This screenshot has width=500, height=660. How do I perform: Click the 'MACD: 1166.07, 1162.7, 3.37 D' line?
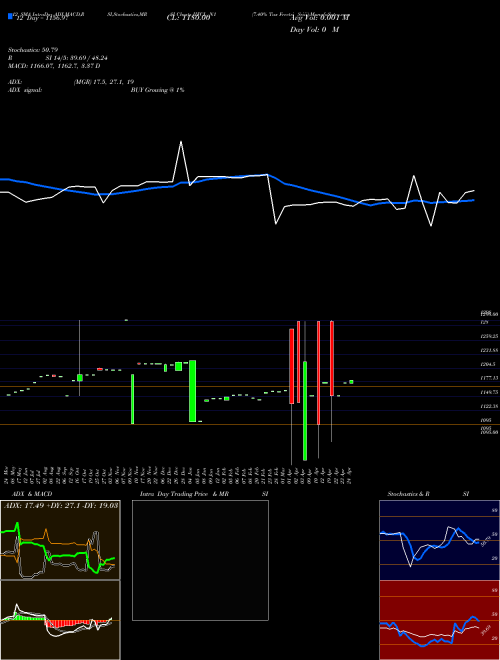tap(54, 66)
